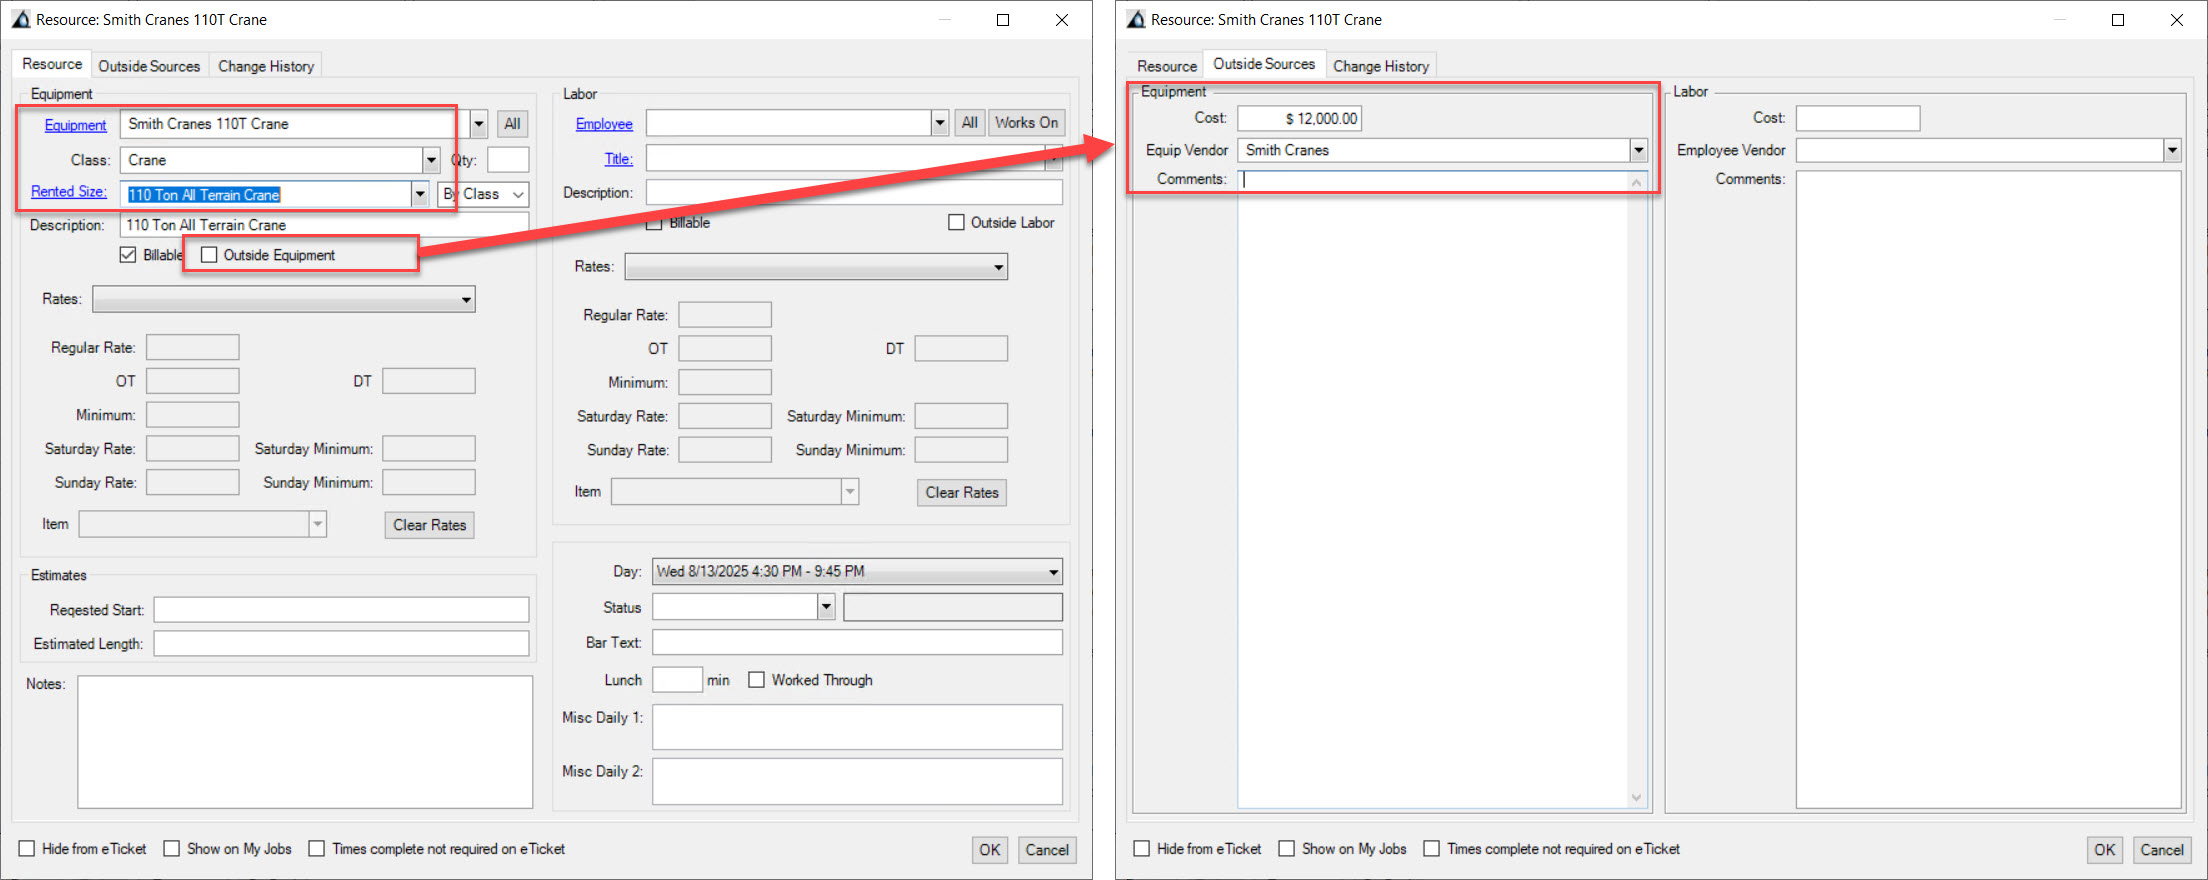This screenshot has width=2208, height=880.
Task: Switch to Outside Sources tab in left window
Action: (149, 66)
